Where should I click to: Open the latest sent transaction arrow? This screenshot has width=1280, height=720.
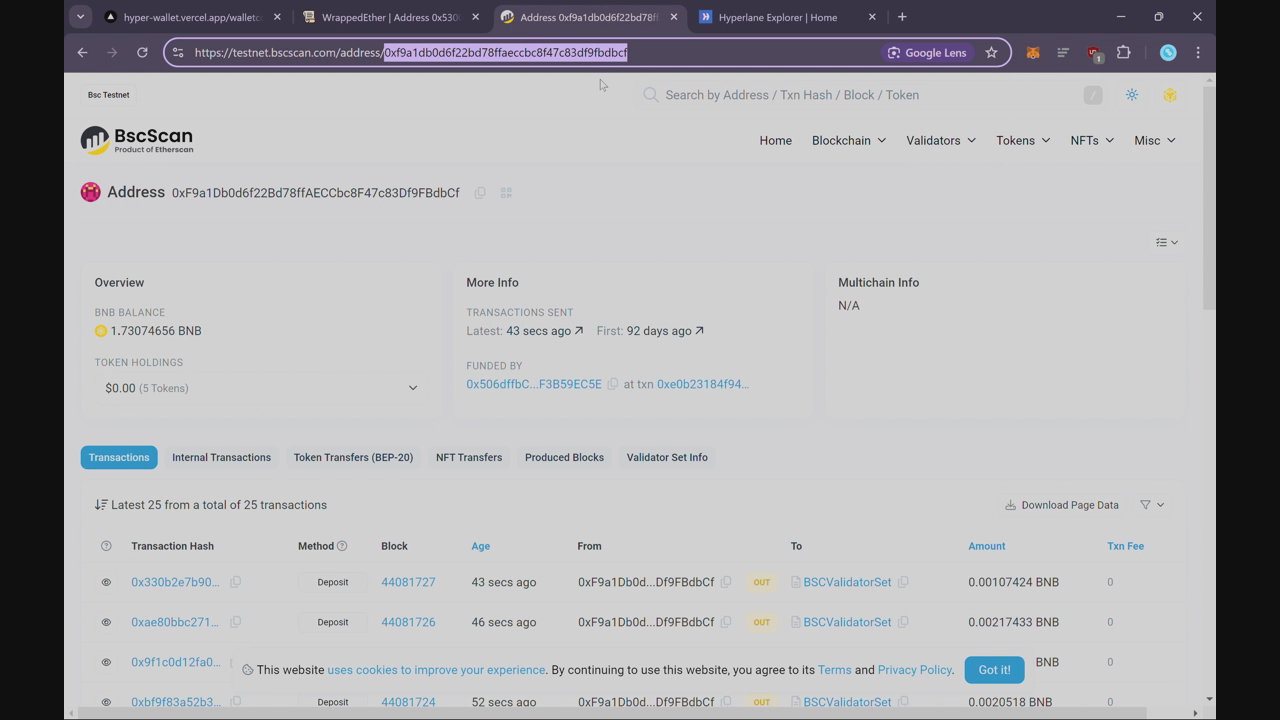pyautogui.click(x=579, y=331)
